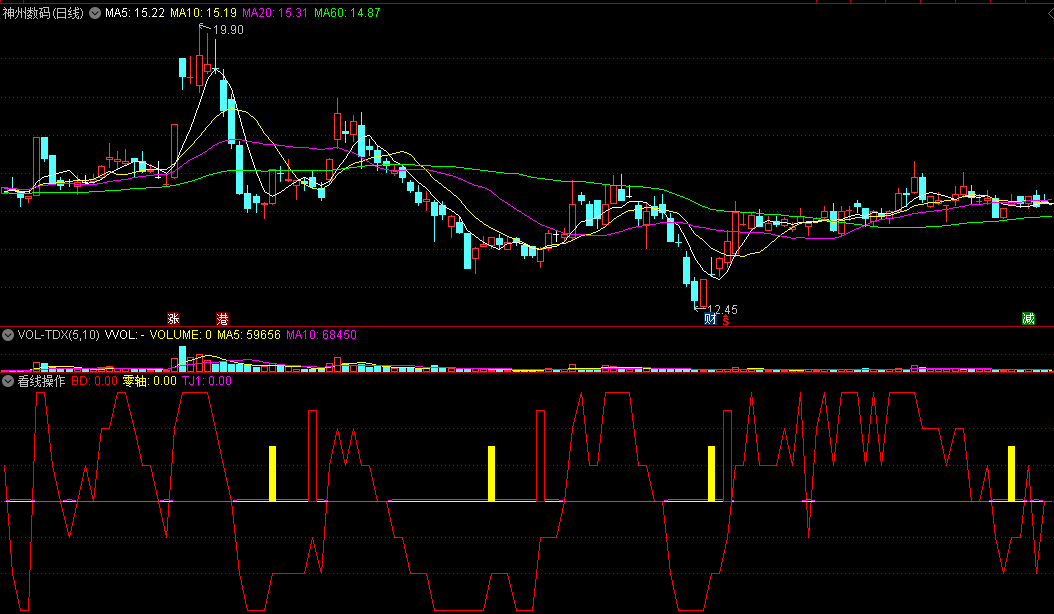Click the red 港 event marker
Viewport: 1054px width, 614px height.
pos(222,319)
